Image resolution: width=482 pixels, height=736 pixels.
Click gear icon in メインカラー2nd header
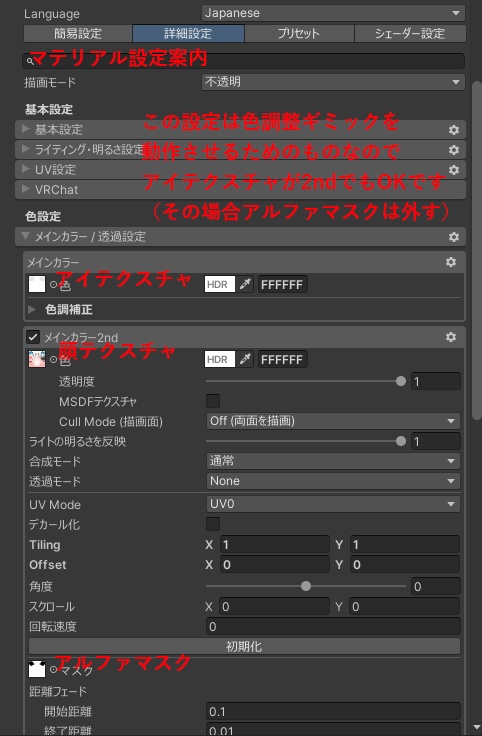[451, 337]
